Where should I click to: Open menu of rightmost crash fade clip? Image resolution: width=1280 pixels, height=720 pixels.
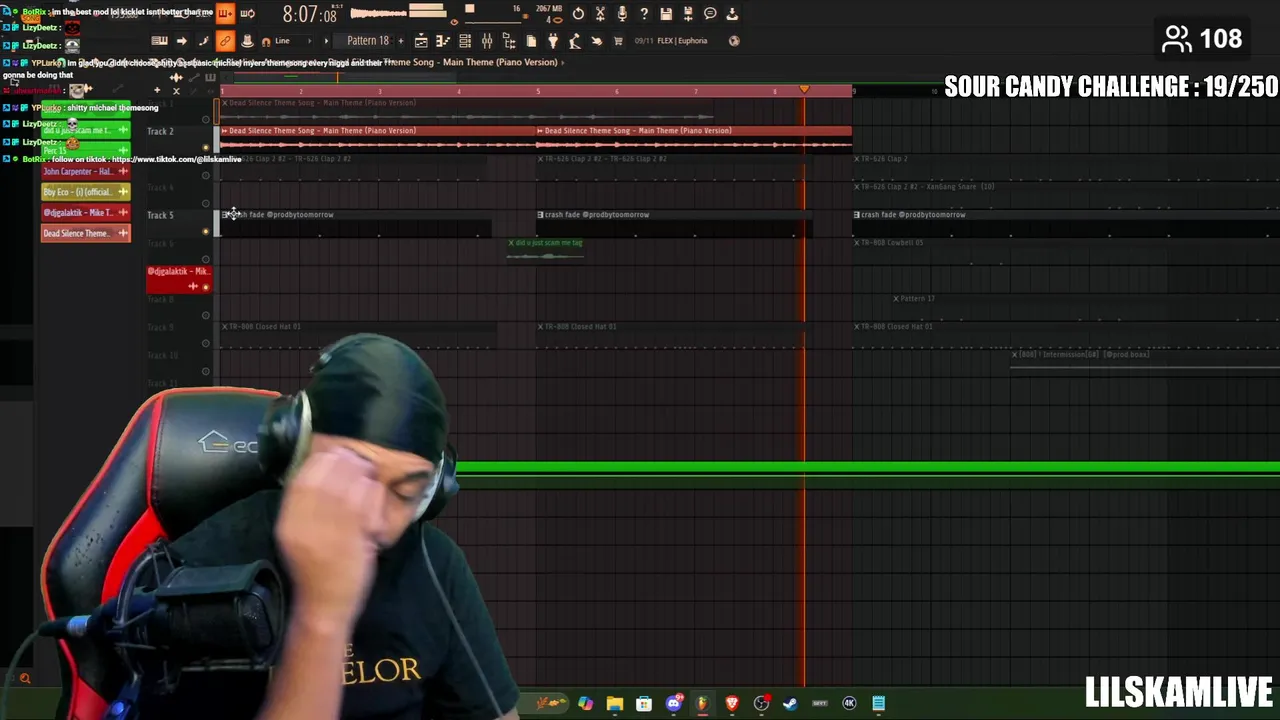[x=857, y=214]
